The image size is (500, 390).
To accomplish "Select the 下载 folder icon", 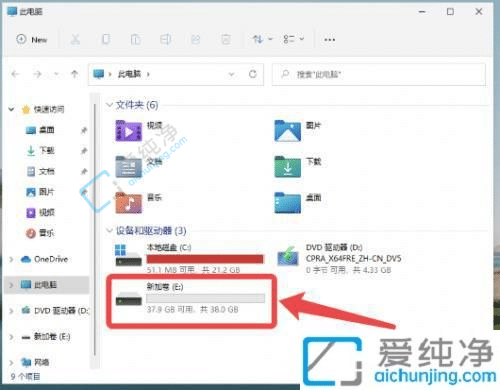I will click(287, 167).
